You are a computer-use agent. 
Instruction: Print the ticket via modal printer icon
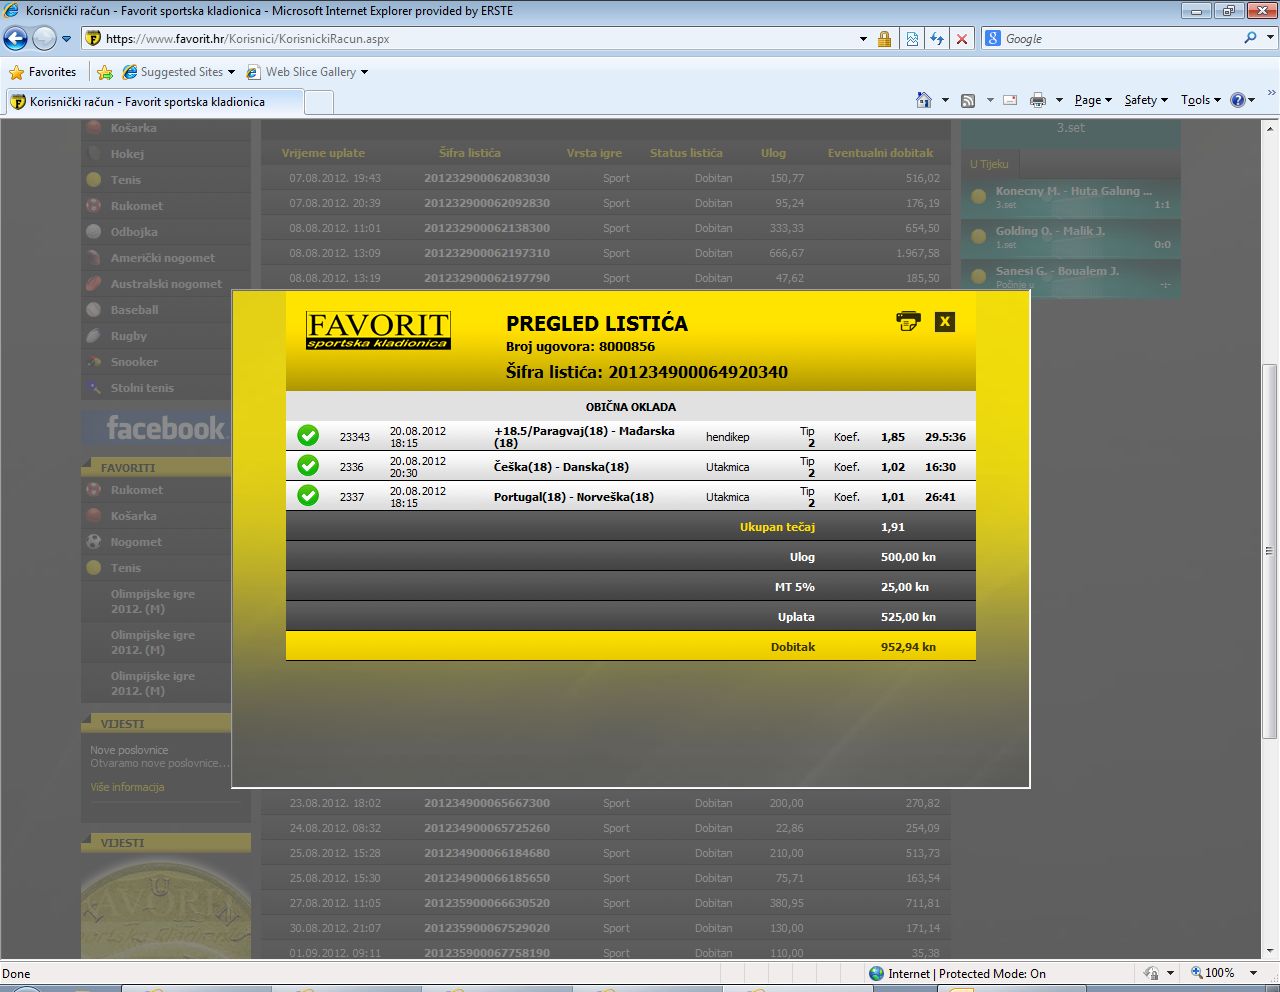[x=908, y=321]
